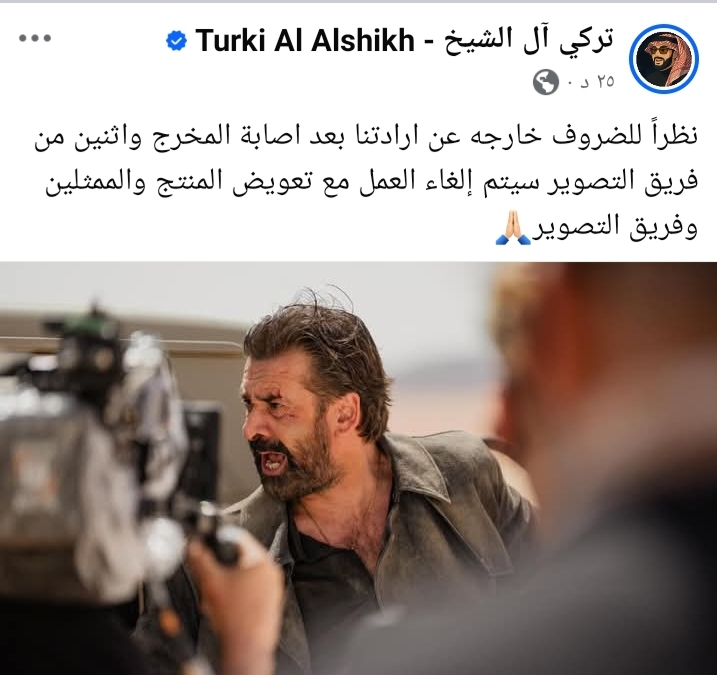Open the page via English name Turki Al Alshikh
This screenshot has height=675, width=717.
click(x=305, y=40)
